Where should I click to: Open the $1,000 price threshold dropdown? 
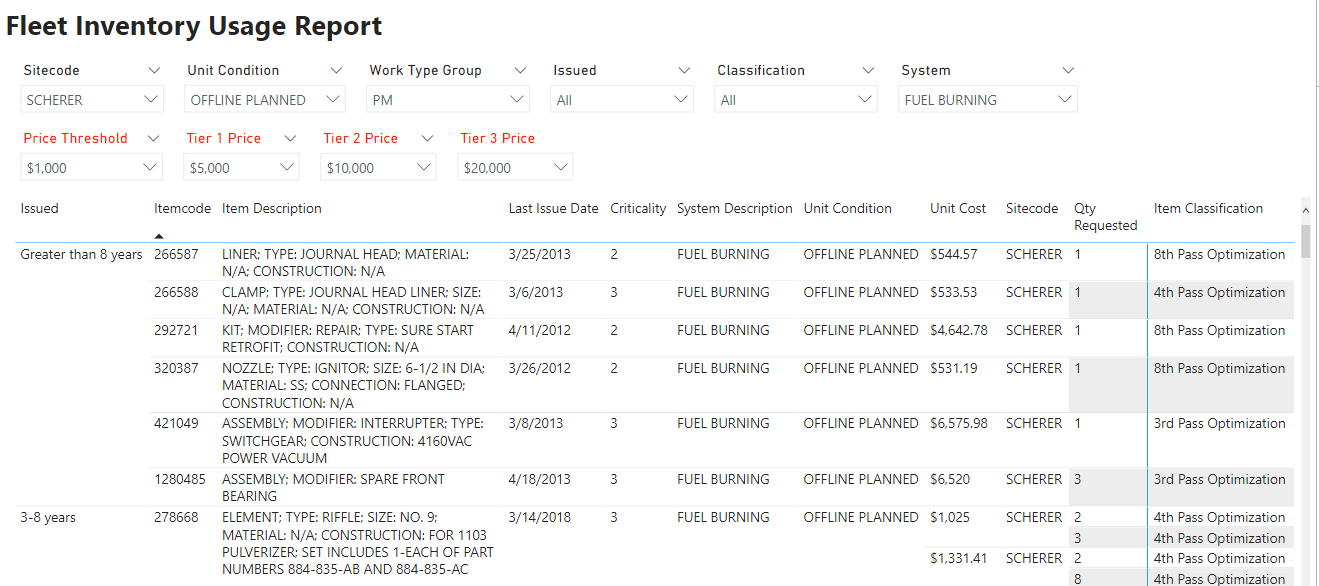tap(92, 167)
